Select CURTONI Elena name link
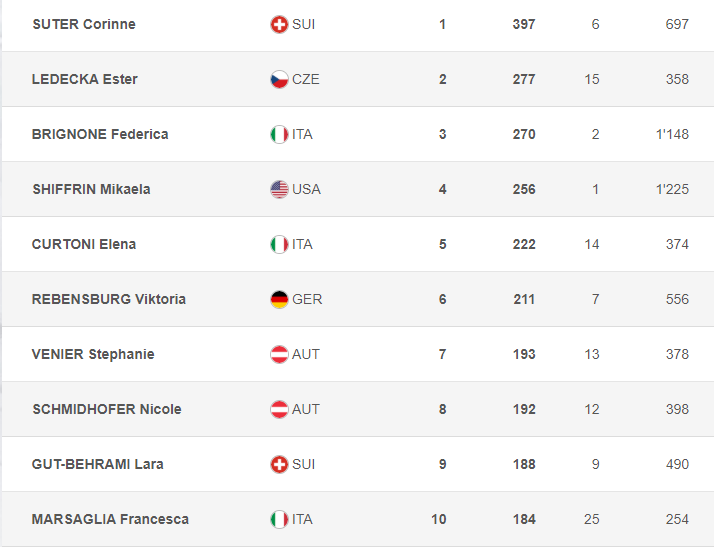The image size is (714, 547). pyautogui.click(x=84, y=244)
